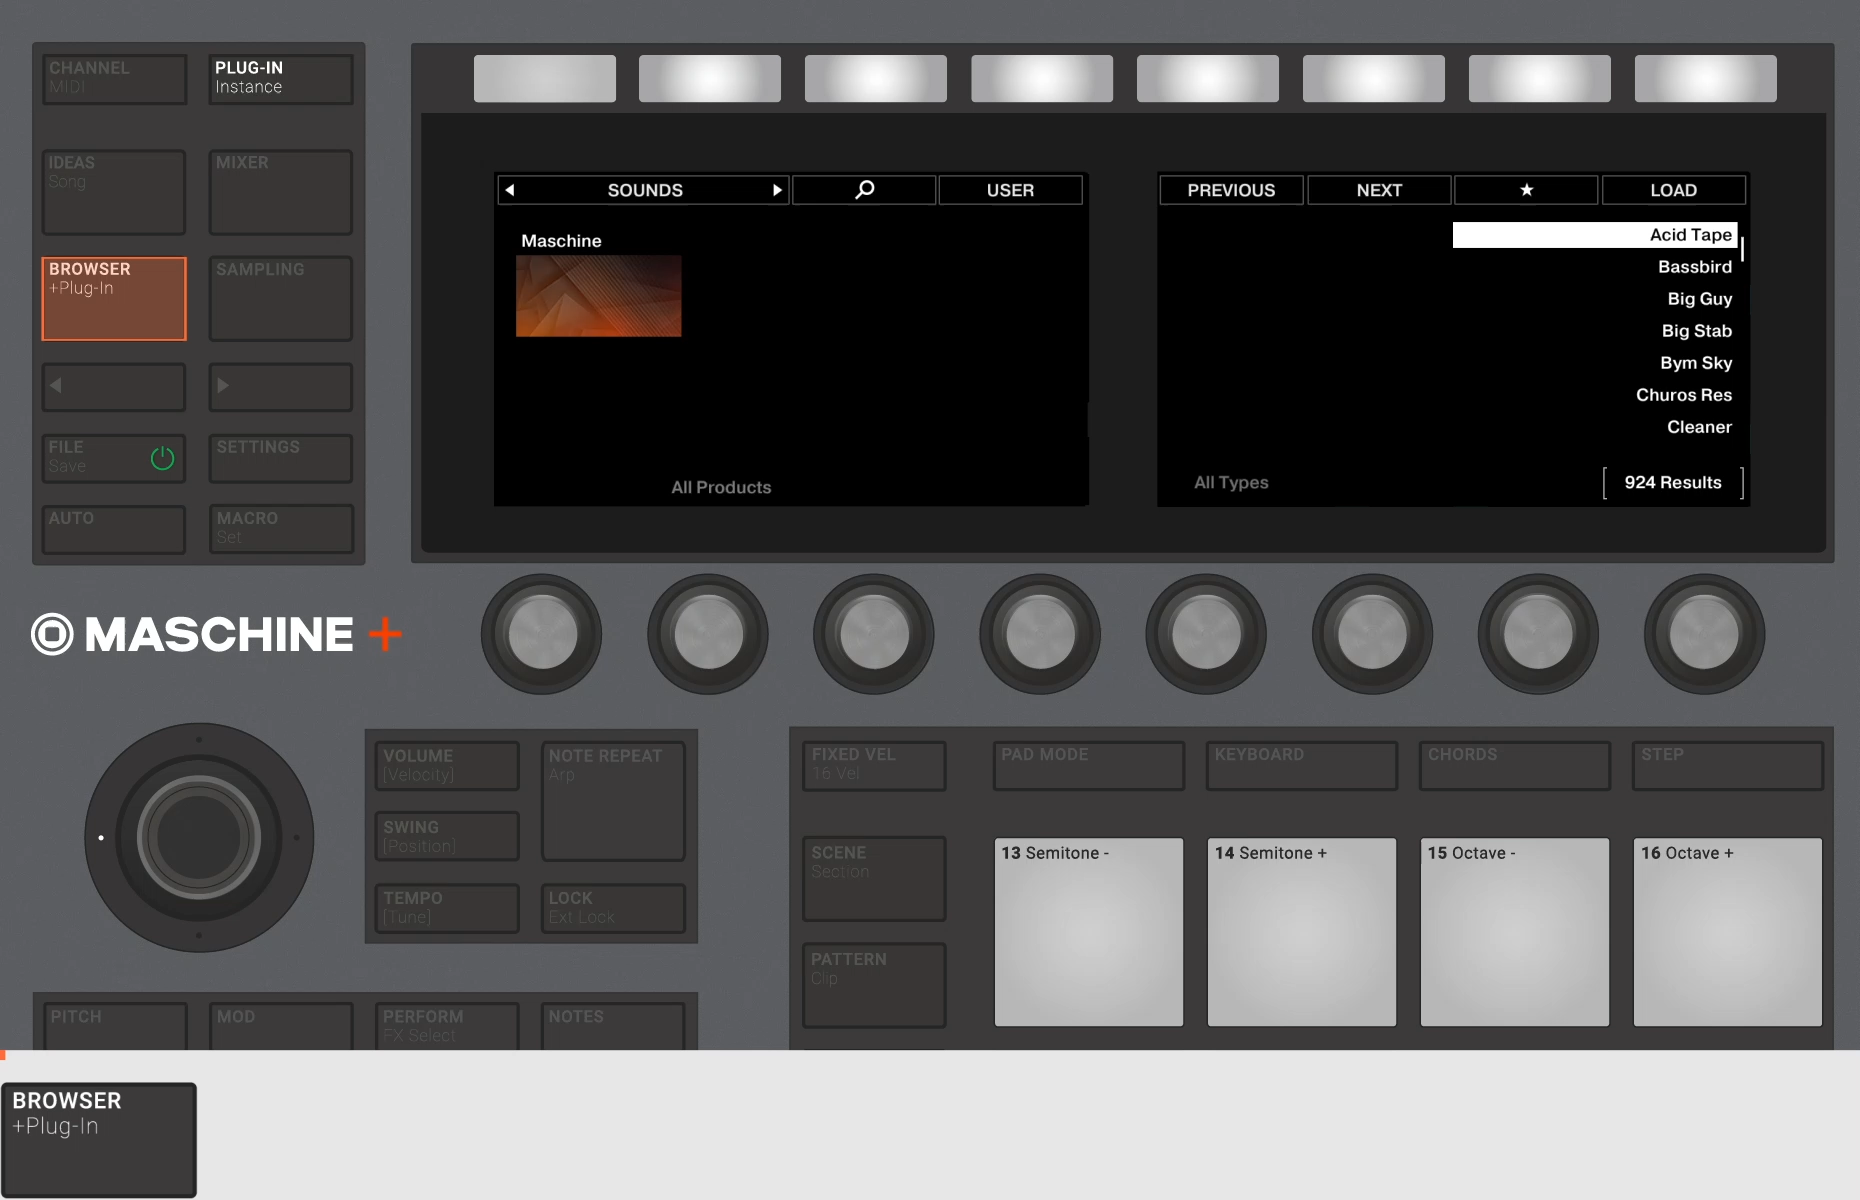Click the first knob under the display
The width and height of the screenshot is (1860, 1200).
(542, 633)
